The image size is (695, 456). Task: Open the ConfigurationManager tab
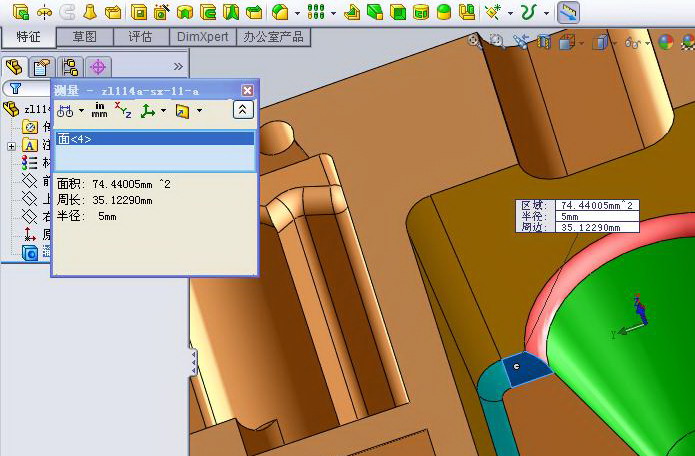click(x=70, y=67)
